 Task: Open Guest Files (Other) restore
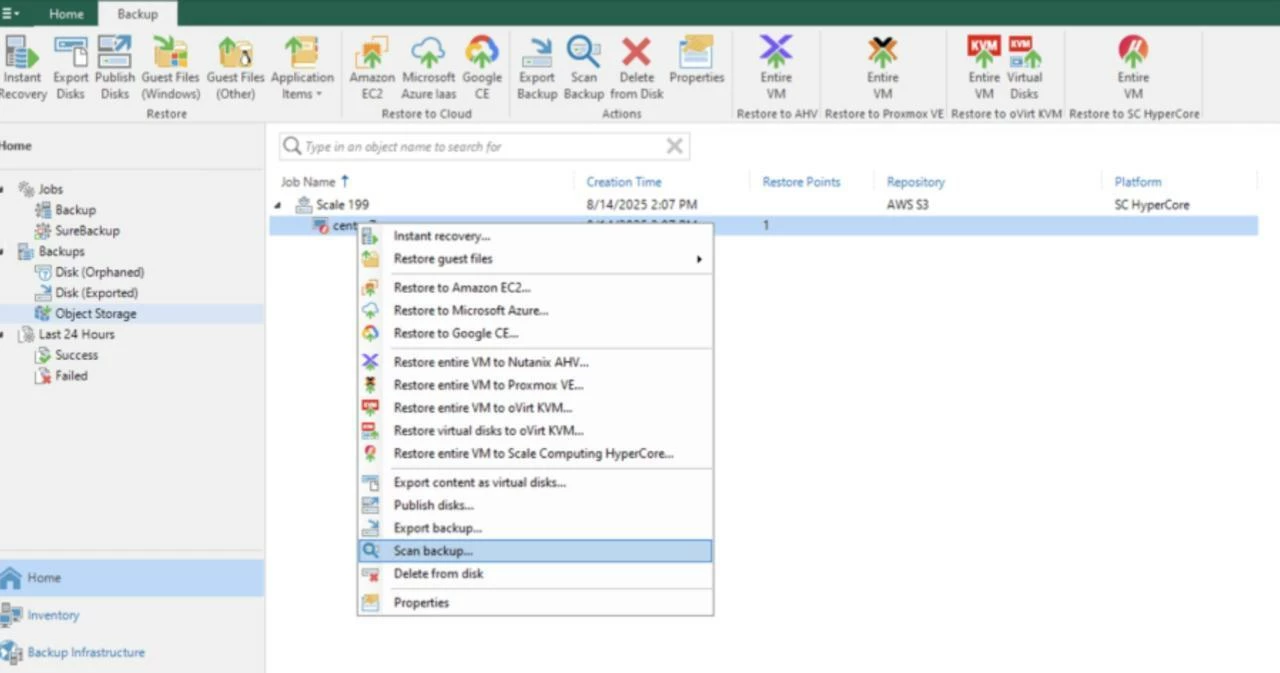235,67
